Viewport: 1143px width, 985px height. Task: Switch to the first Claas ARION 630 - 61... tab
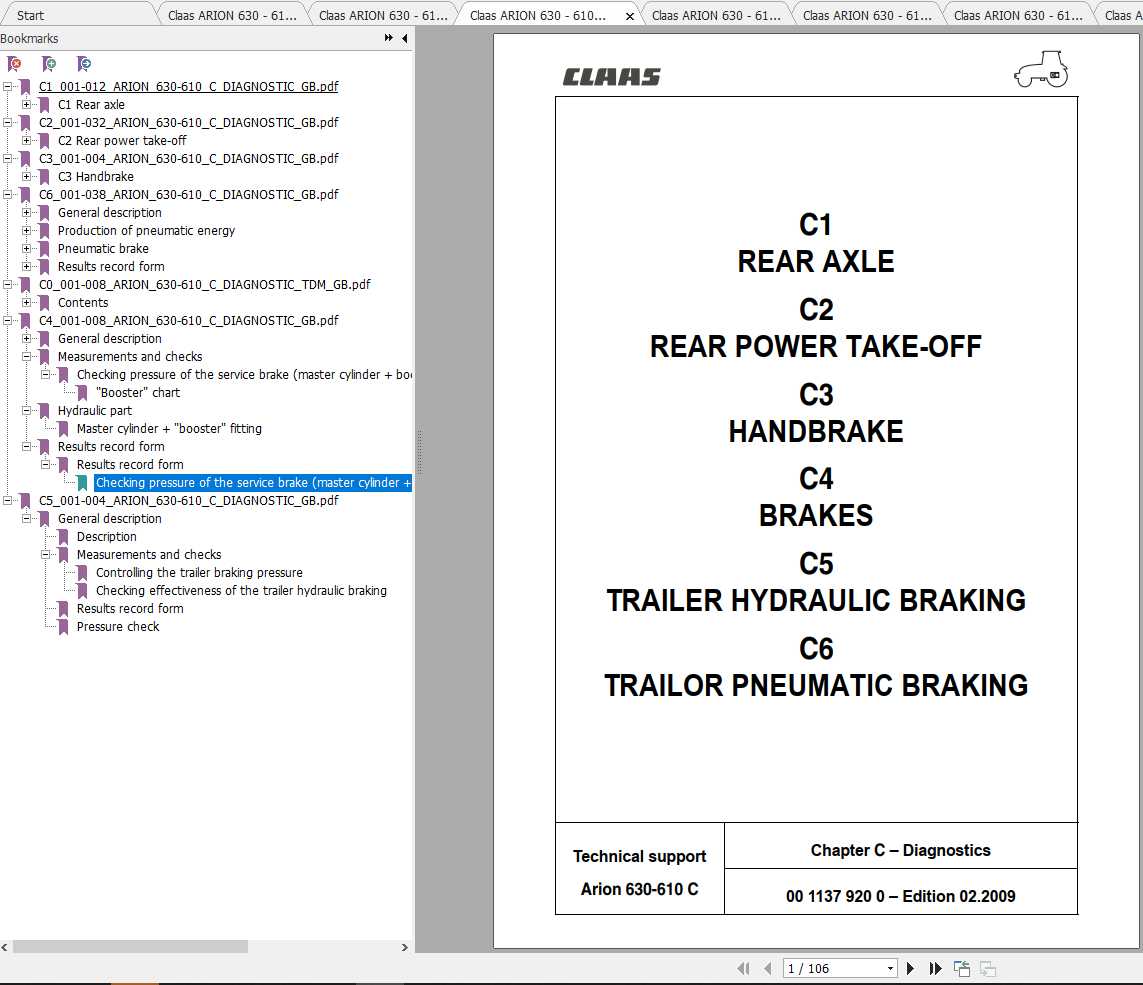pos(232,15)
